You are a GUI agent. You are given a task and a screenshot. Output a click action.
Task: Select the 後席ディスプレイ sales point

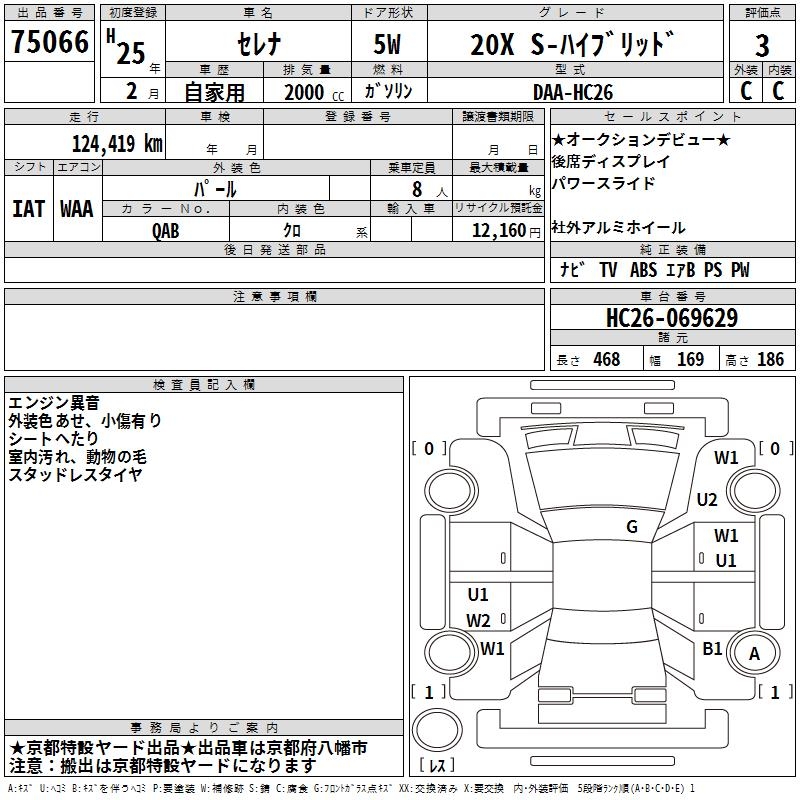click(611, 161)
